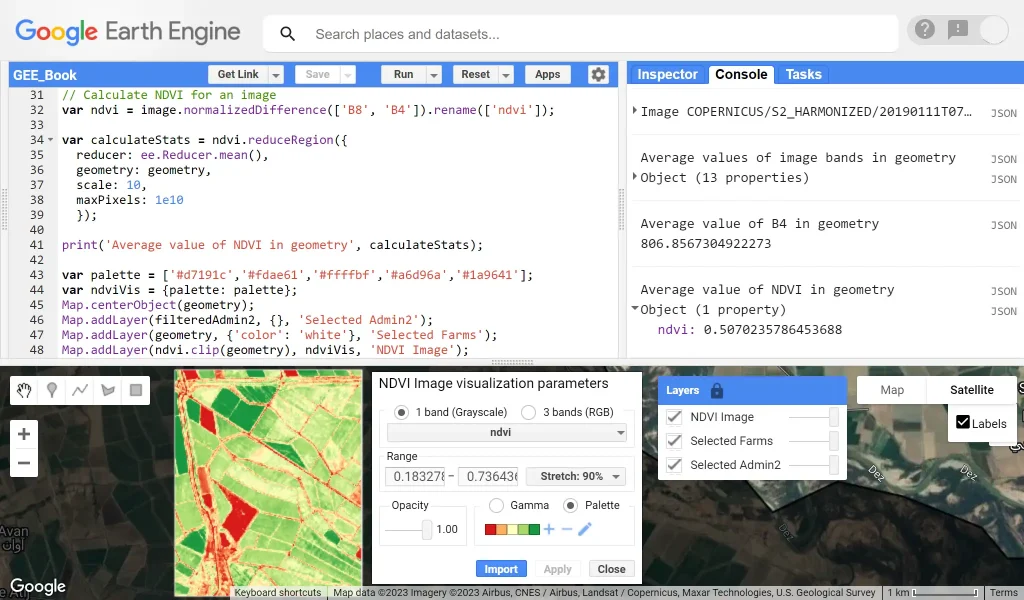The height and width of the screenshot is (600, 1024).
Task: Click the search magnifier icon
Action: [x=287, y=34]
